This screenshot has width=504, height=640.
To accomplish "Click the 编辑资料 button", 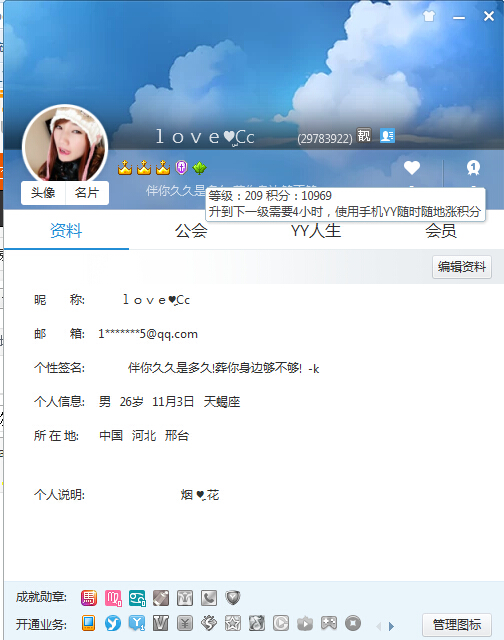I will tap(462, 267).
